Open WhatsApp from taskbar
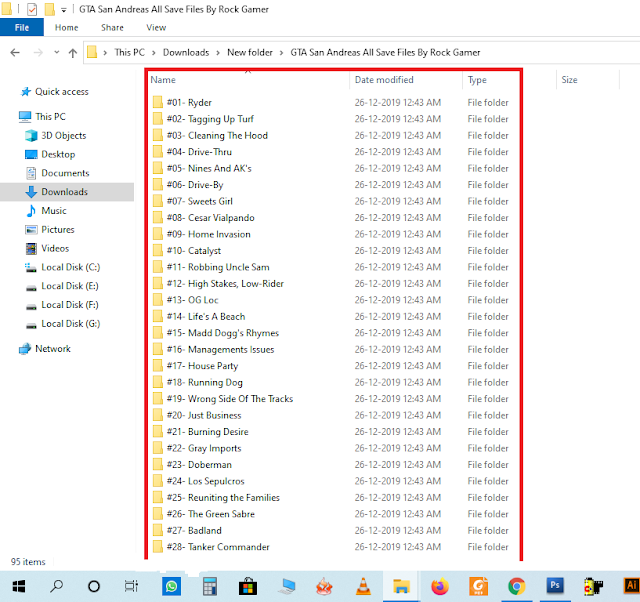640x602 pixels. click(171, 586)
